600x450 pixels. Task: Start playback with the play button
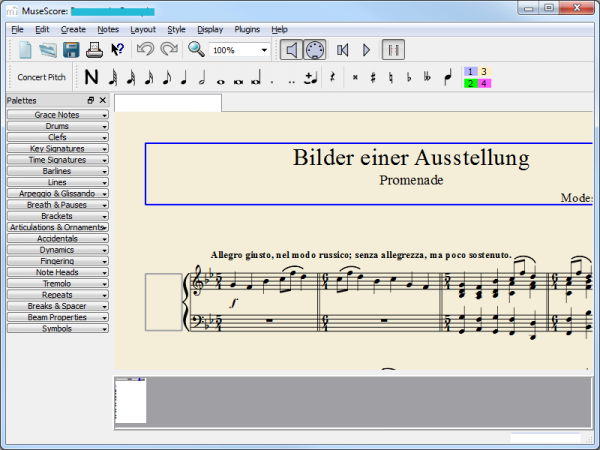pos(366,50)
